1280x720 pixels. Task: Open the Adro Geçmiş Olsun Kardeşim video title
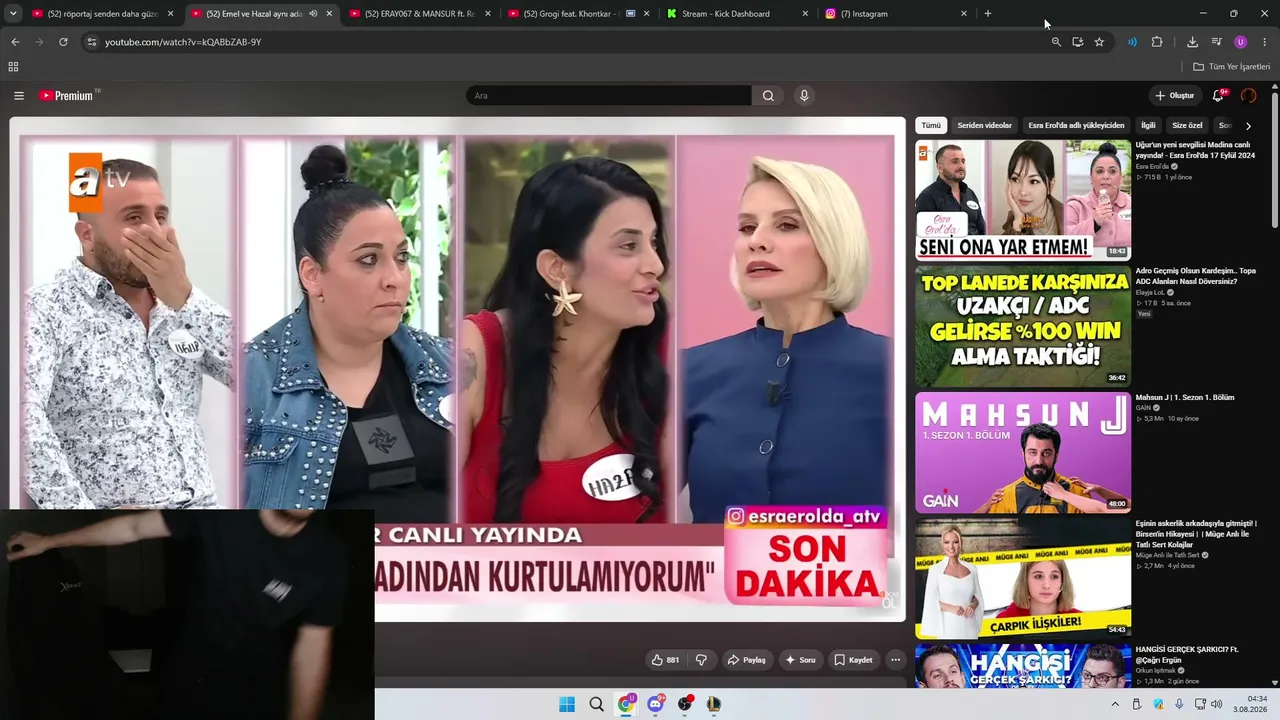point(1196,276)
